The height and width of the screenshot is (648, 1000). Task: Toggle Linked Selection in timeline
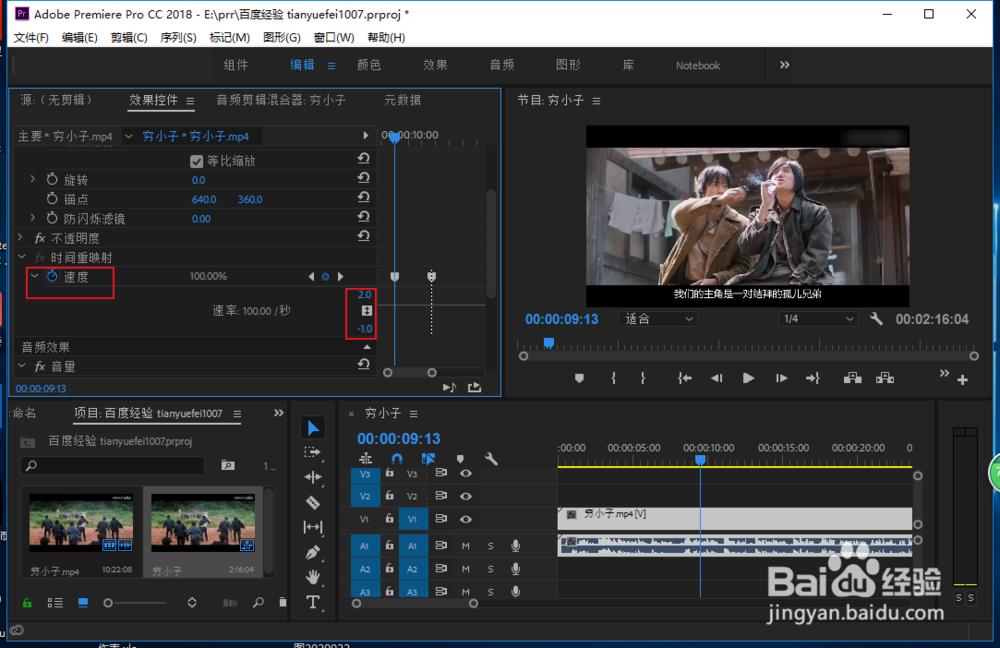click(x=428, y=459)
